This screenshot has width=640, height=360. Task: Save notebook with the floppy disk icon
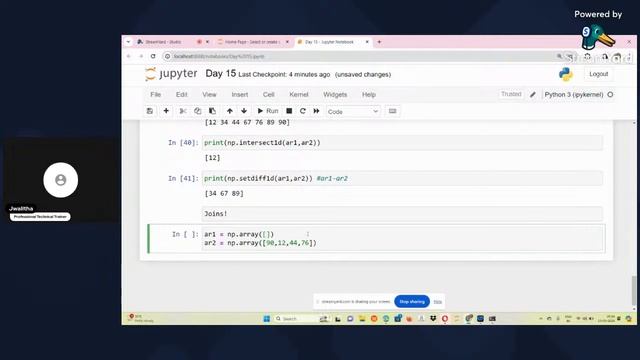pyautogui.click(x=150, y=111)
